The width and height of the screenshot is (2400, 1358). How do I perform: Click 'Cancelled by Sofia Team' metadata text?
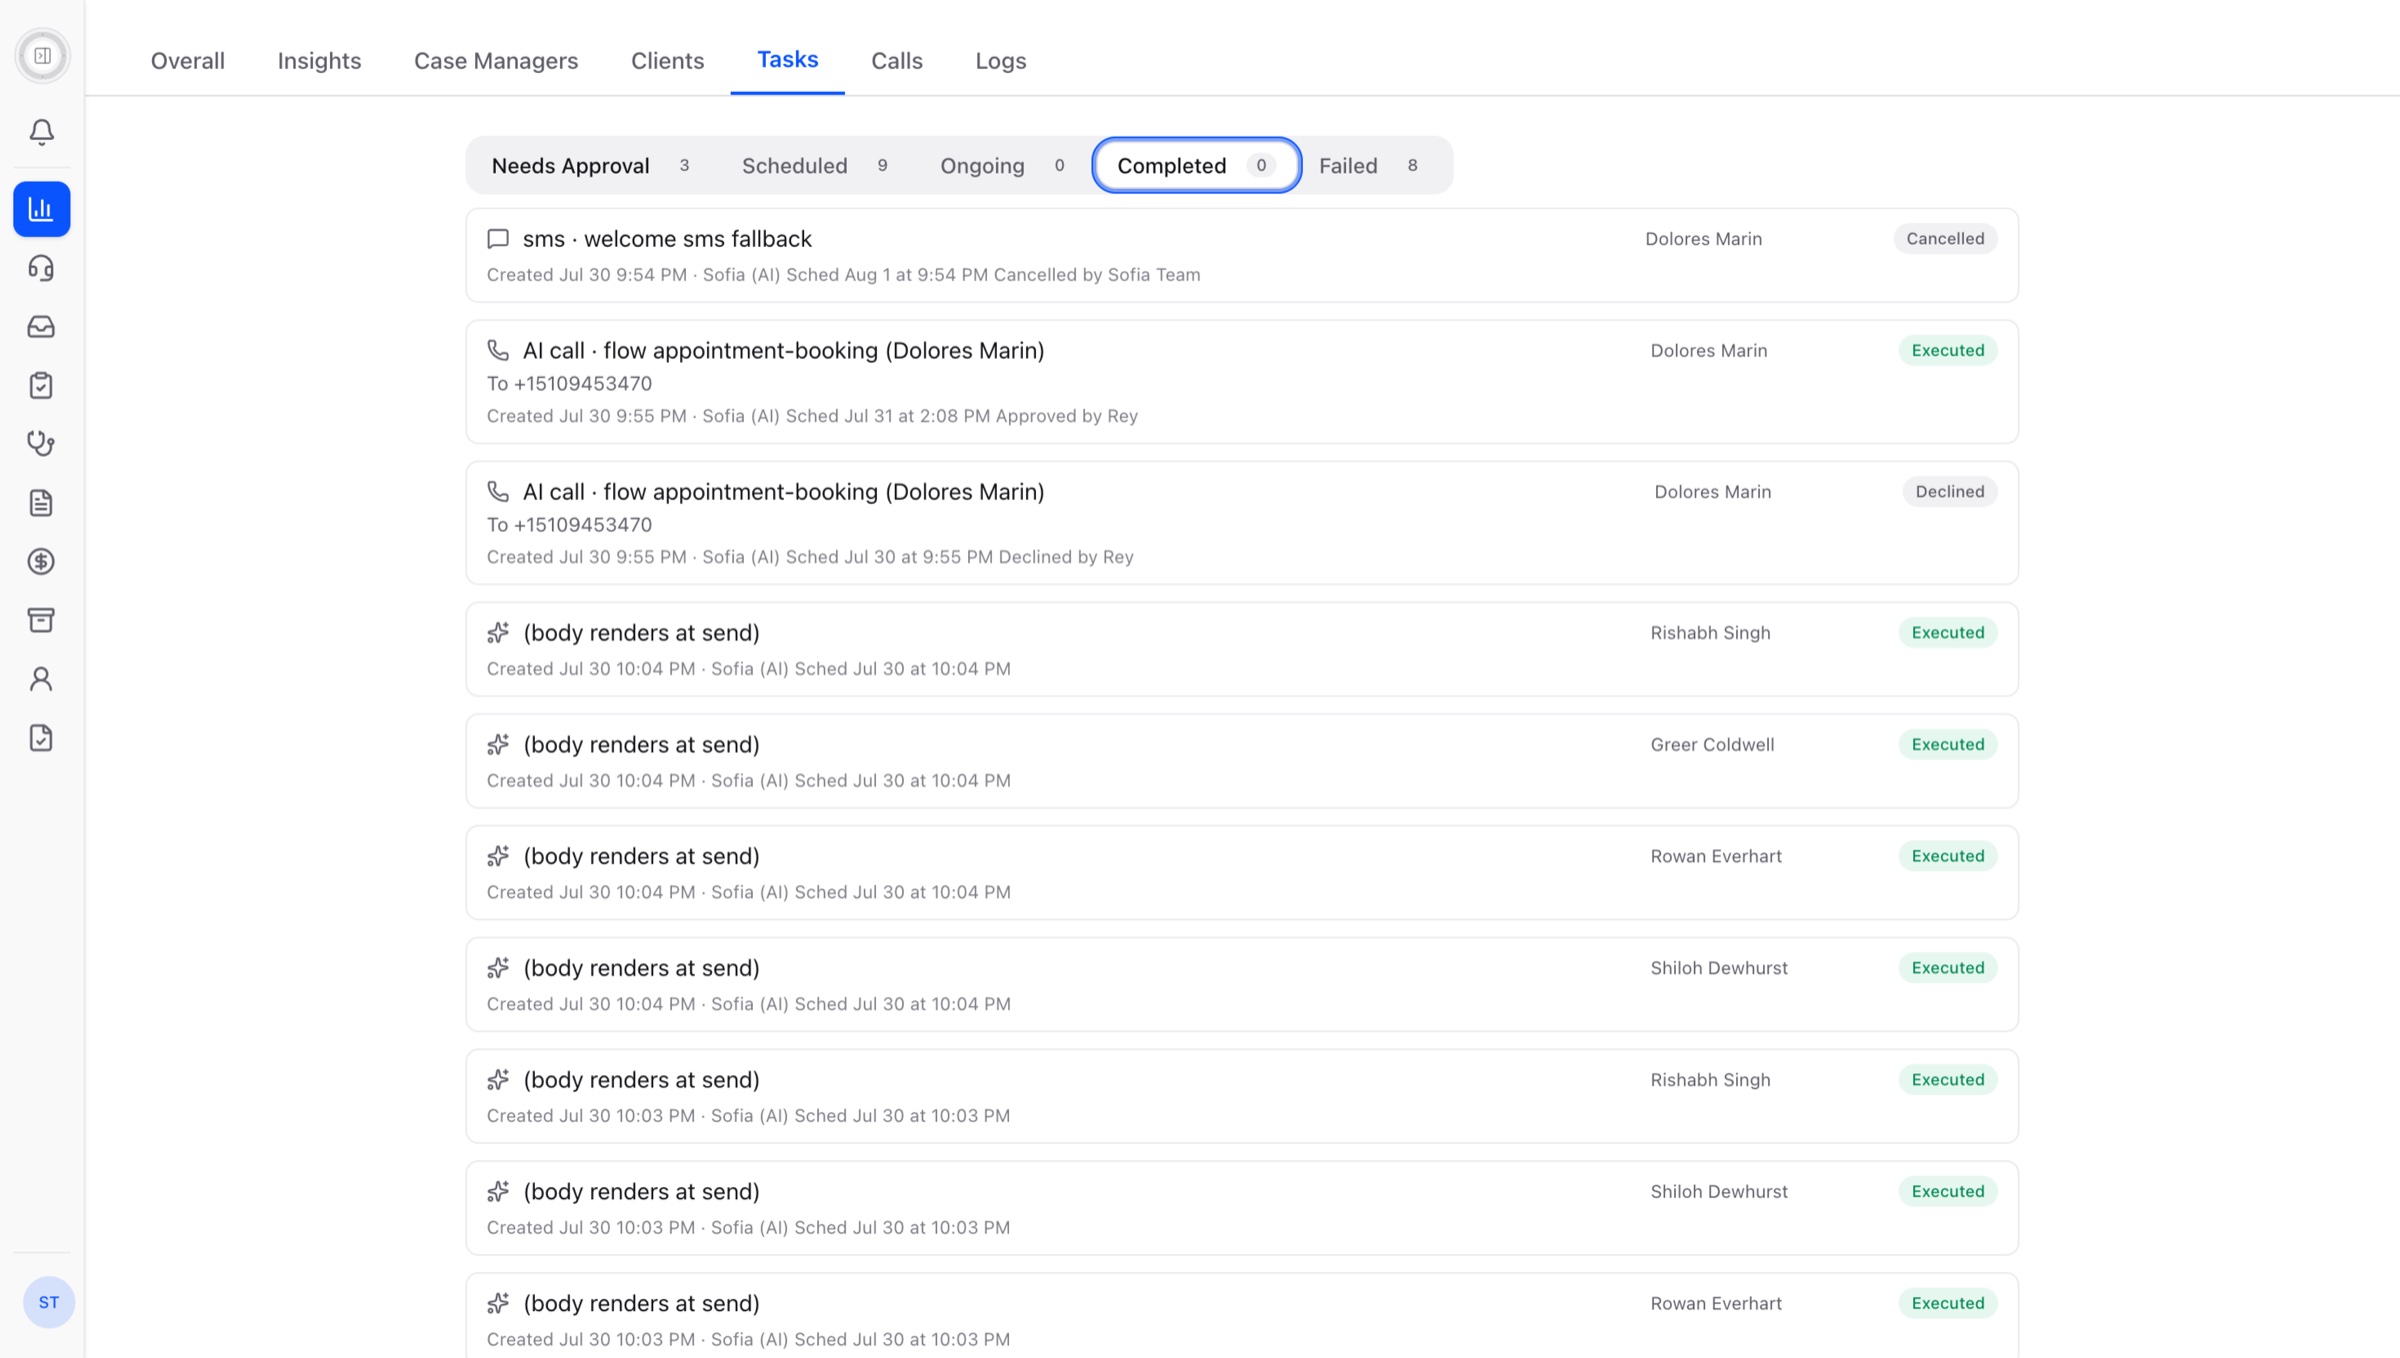(x=1097, y=275)
